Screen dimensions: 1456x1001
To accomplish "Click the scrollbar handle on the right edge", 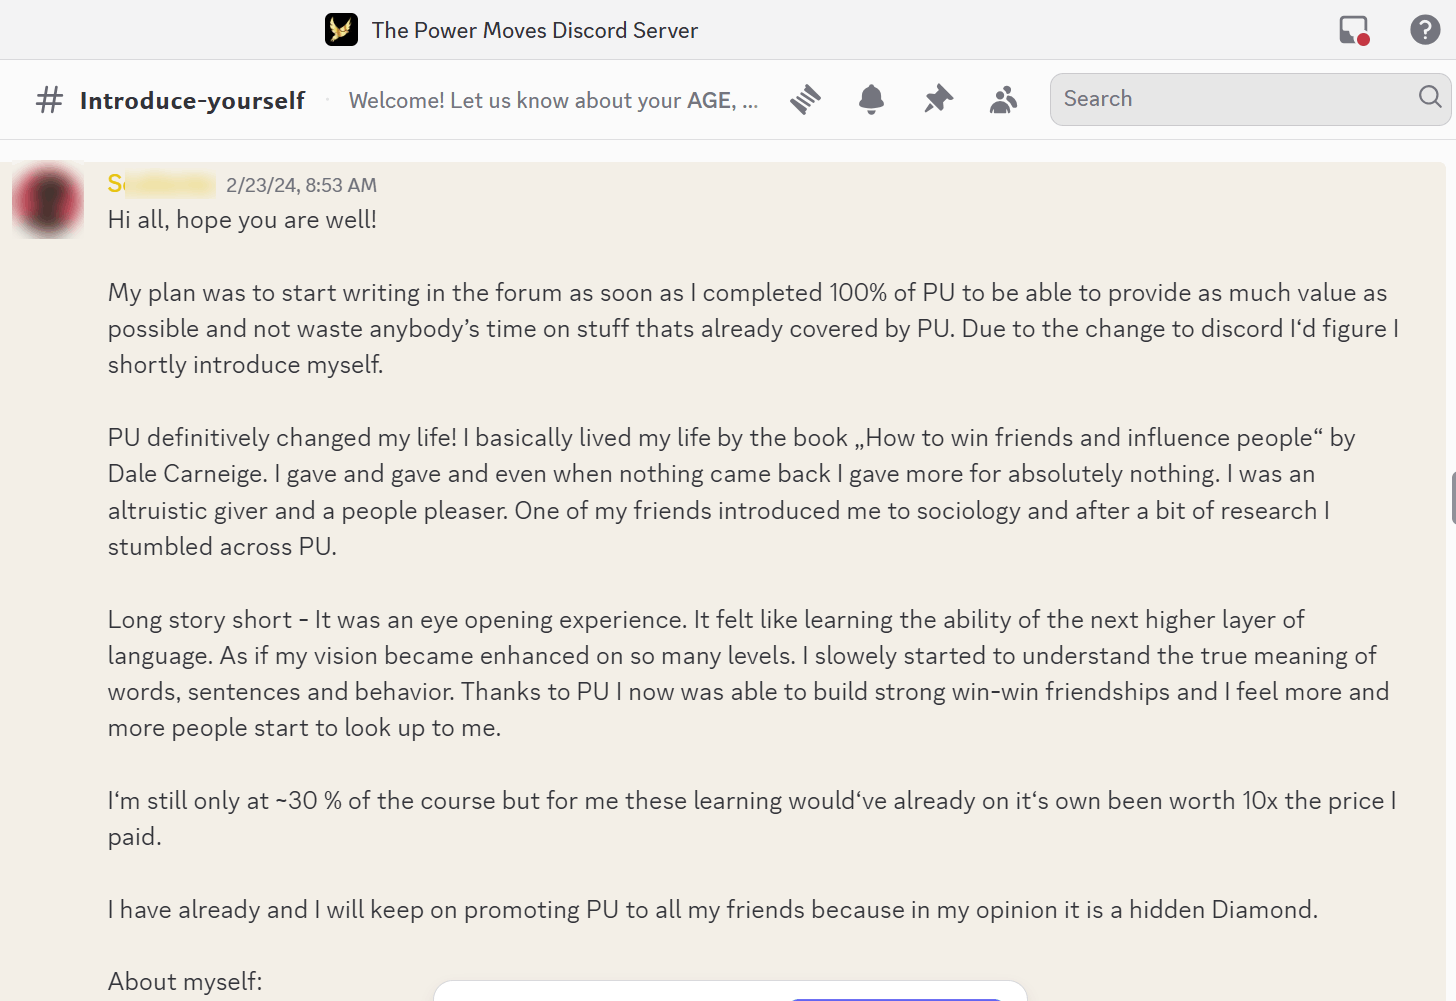I will (x=1453, y=498).
